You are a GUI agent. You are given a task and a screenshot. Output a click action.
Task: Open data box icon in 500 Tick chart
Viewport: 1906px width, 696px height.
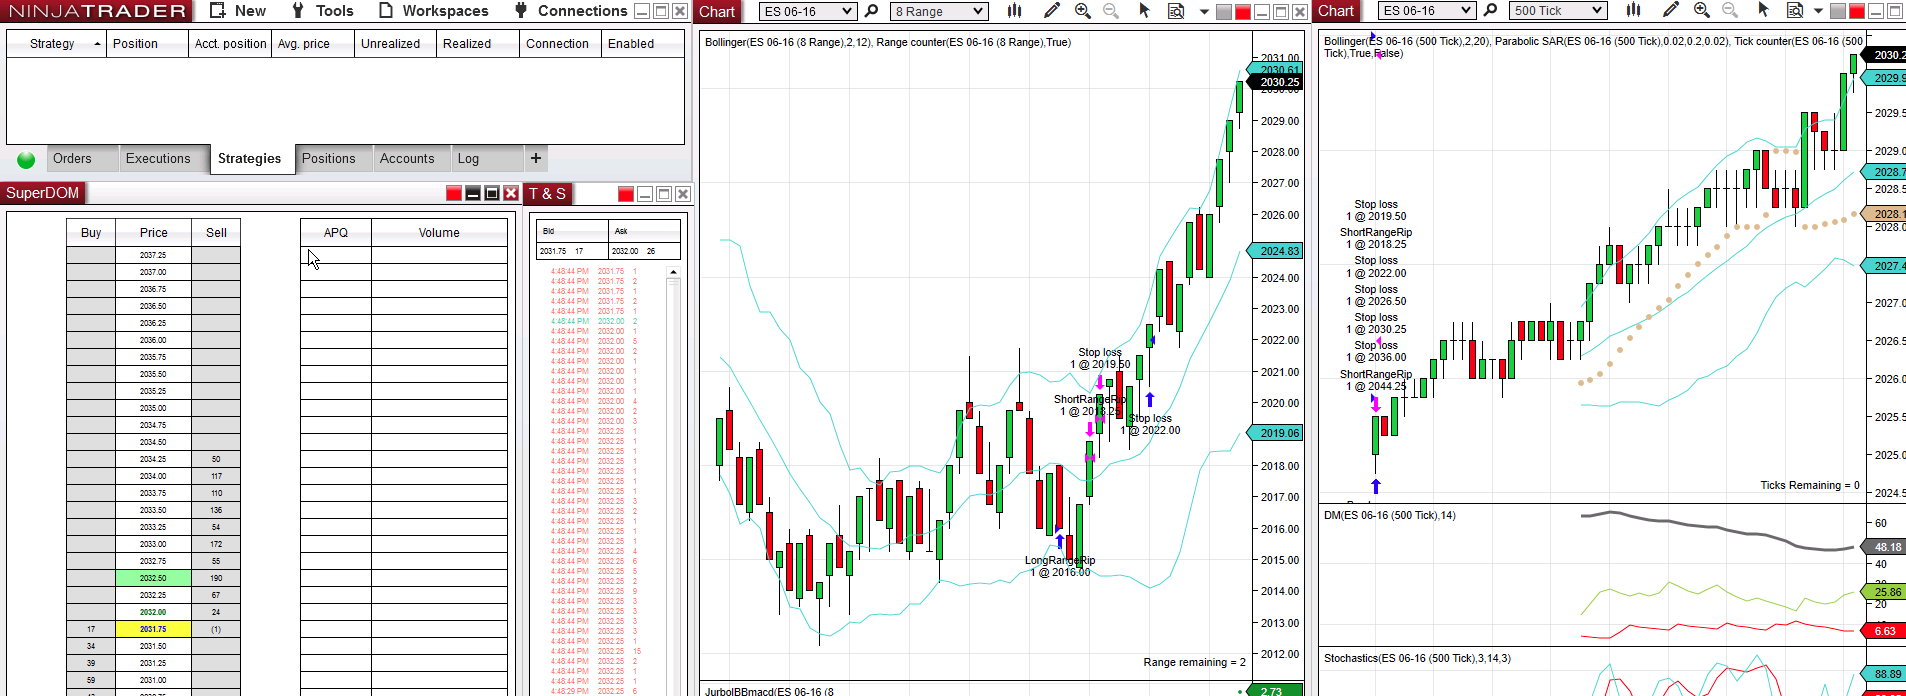point(1795,11)
